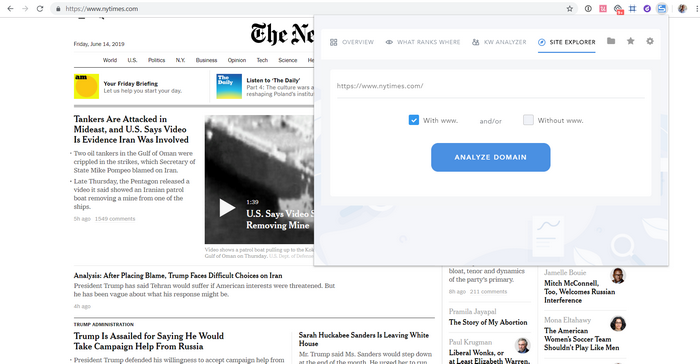Open the World section
The width and height of the screenshot is (700, 364).
pyautogui.click(x=110, y=60)
